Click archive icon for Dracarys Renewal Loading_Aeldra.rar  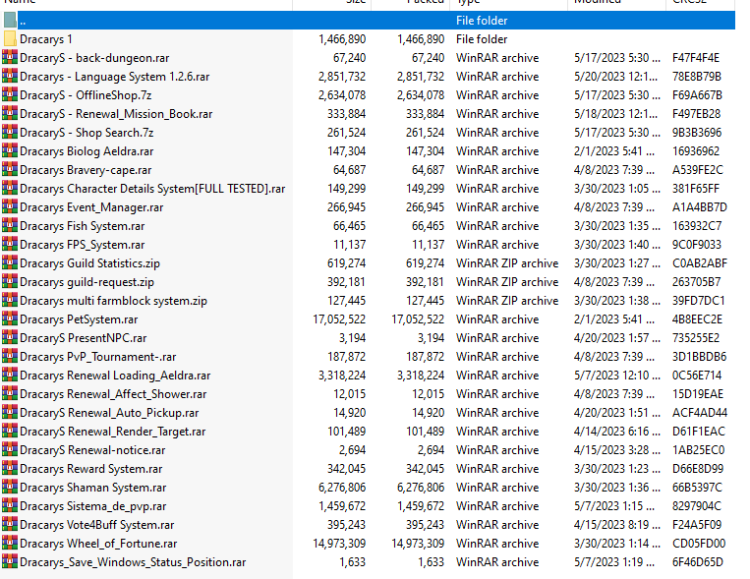[10, 375]
